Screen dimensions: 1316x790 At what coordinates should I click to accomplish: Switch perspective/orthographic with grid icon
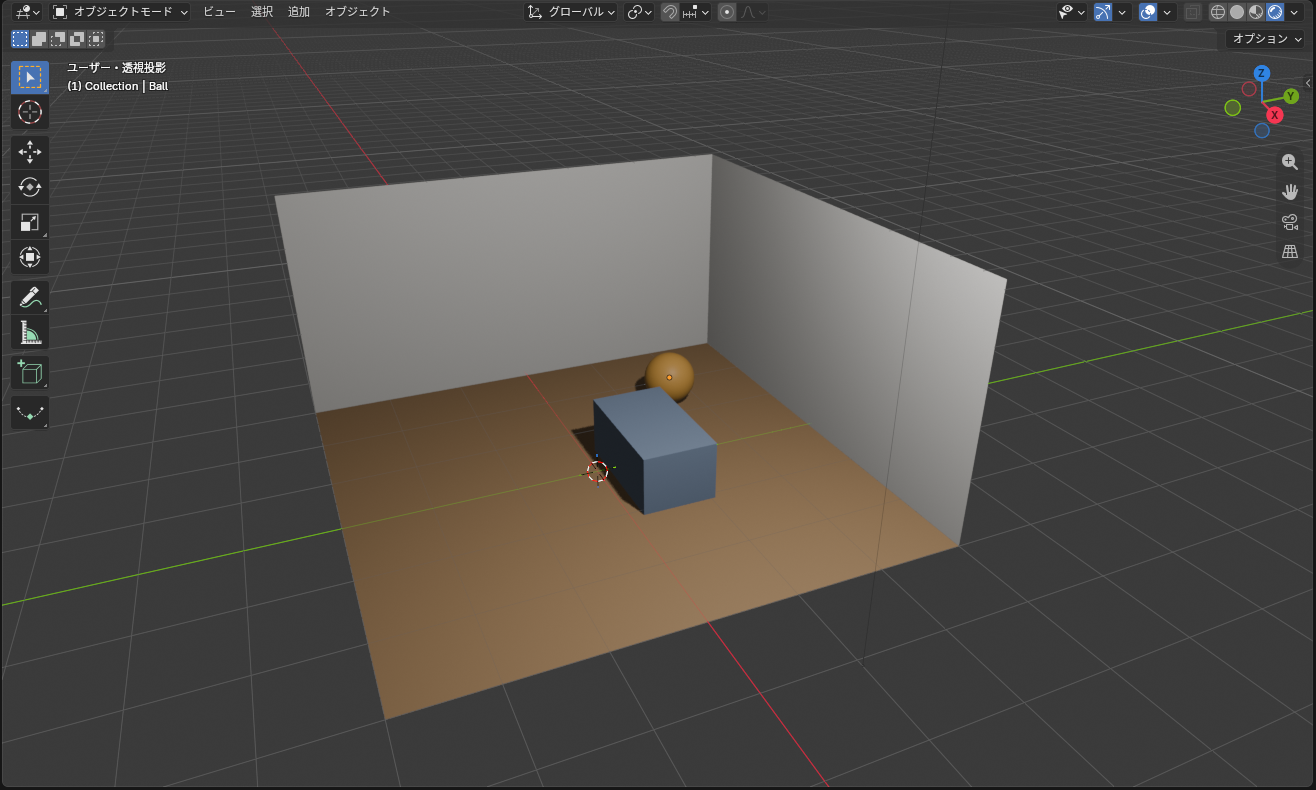[1290, 252]
